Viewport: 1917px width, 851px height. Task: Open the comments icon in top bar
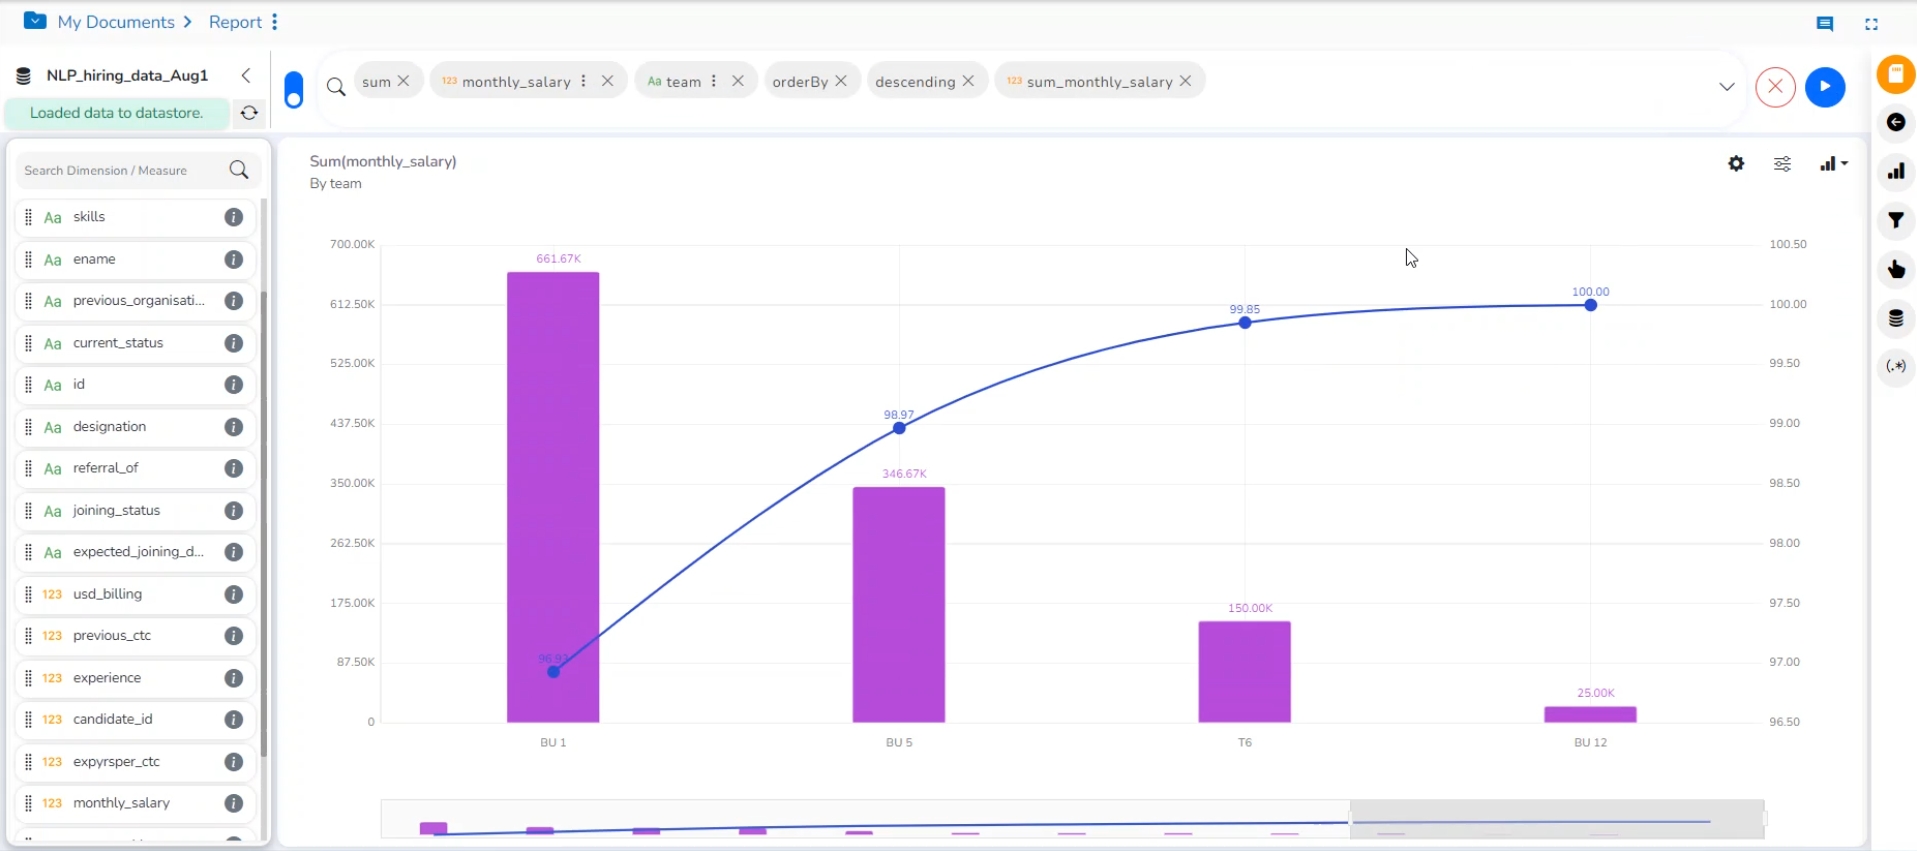(1824, 24)
